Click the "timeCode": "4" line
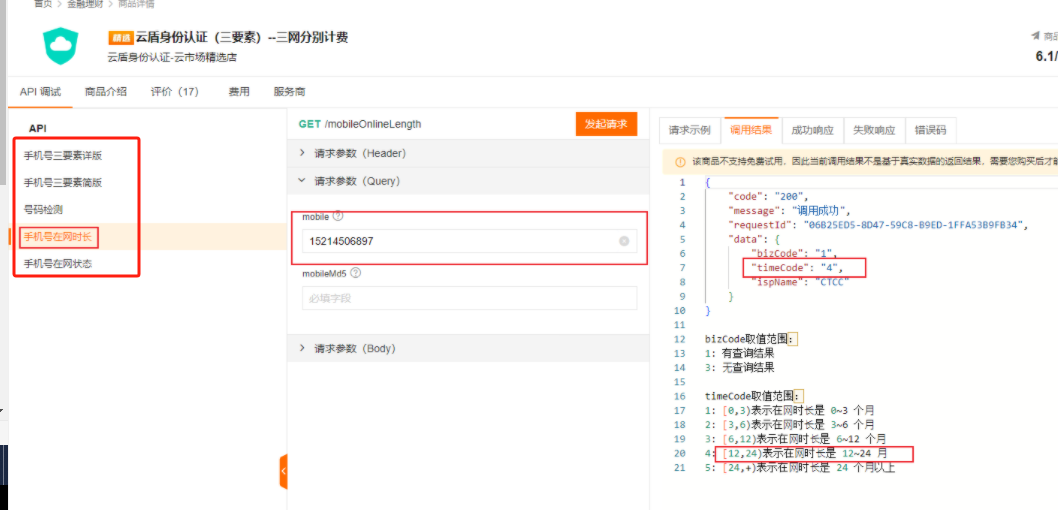The image size is (1058, 510). (798, 268)
